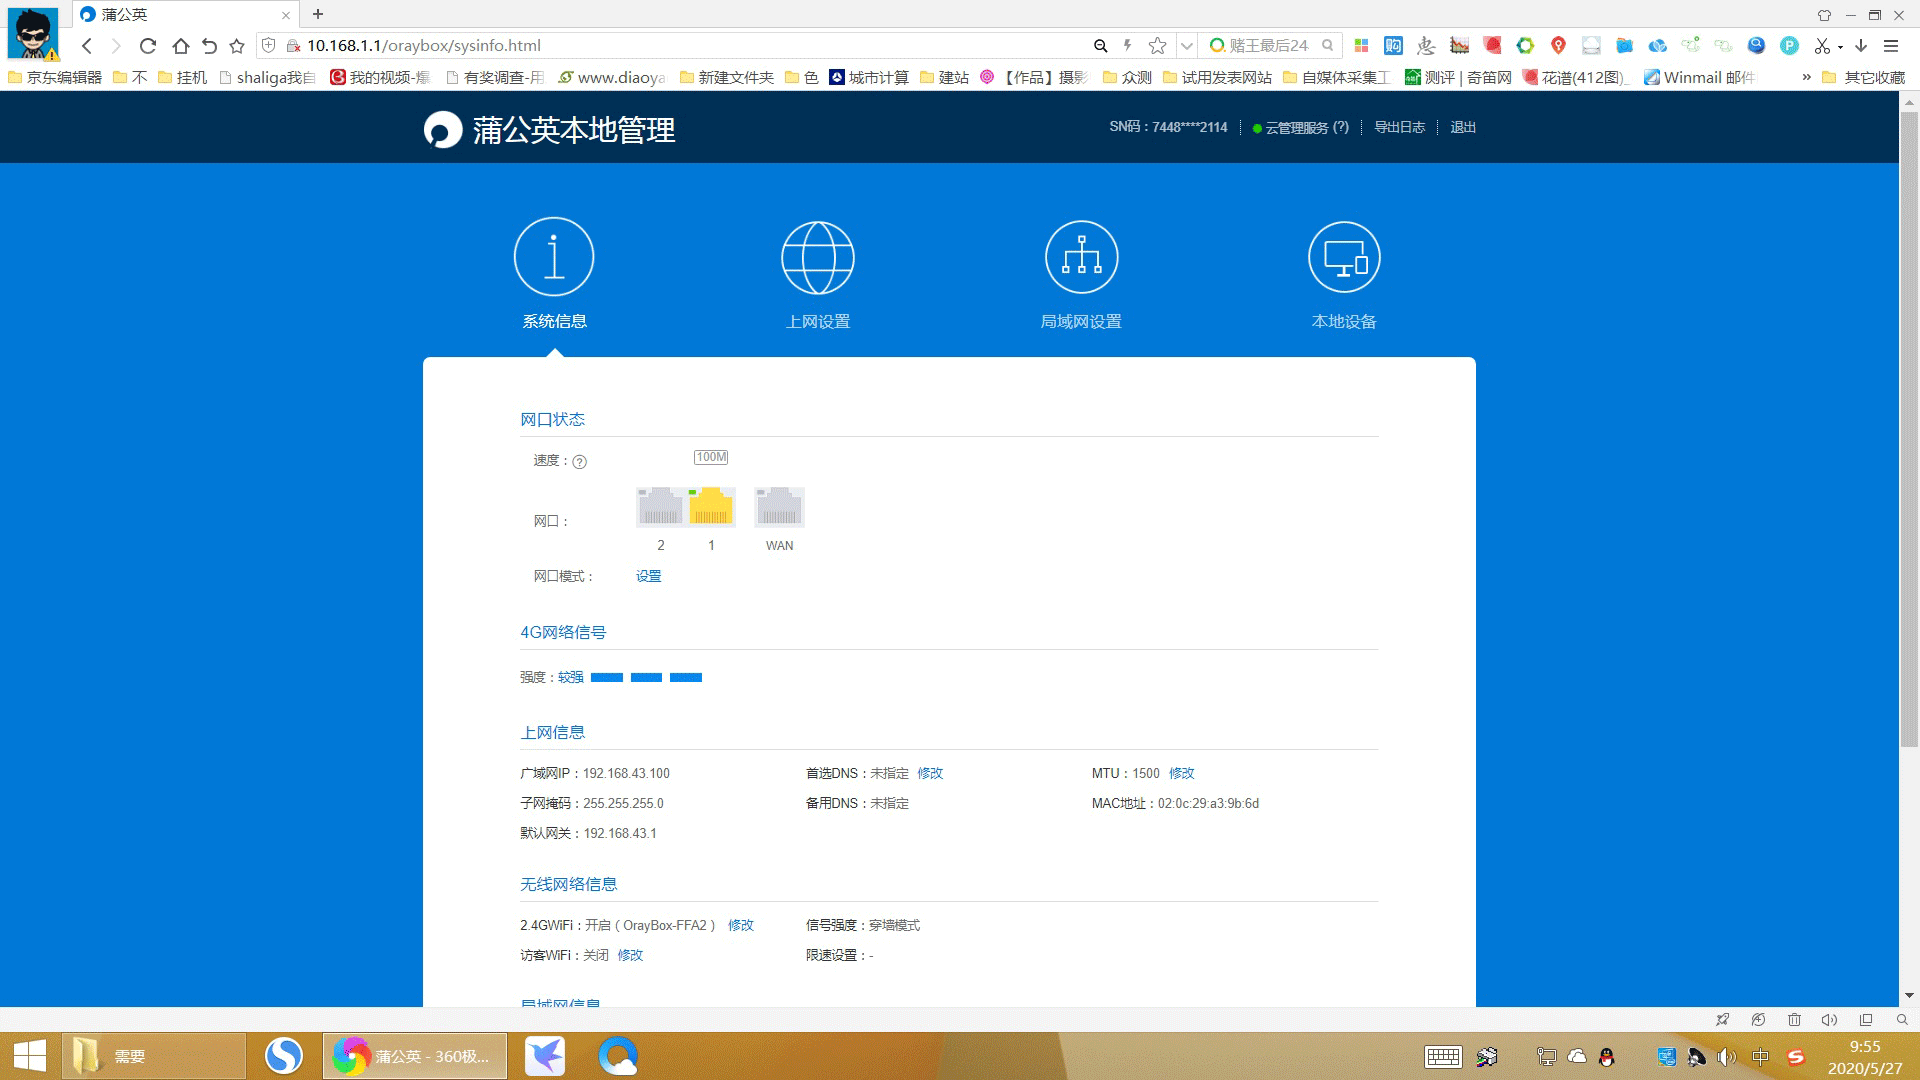Click the 100M speed label

click(x=711, y=457)
